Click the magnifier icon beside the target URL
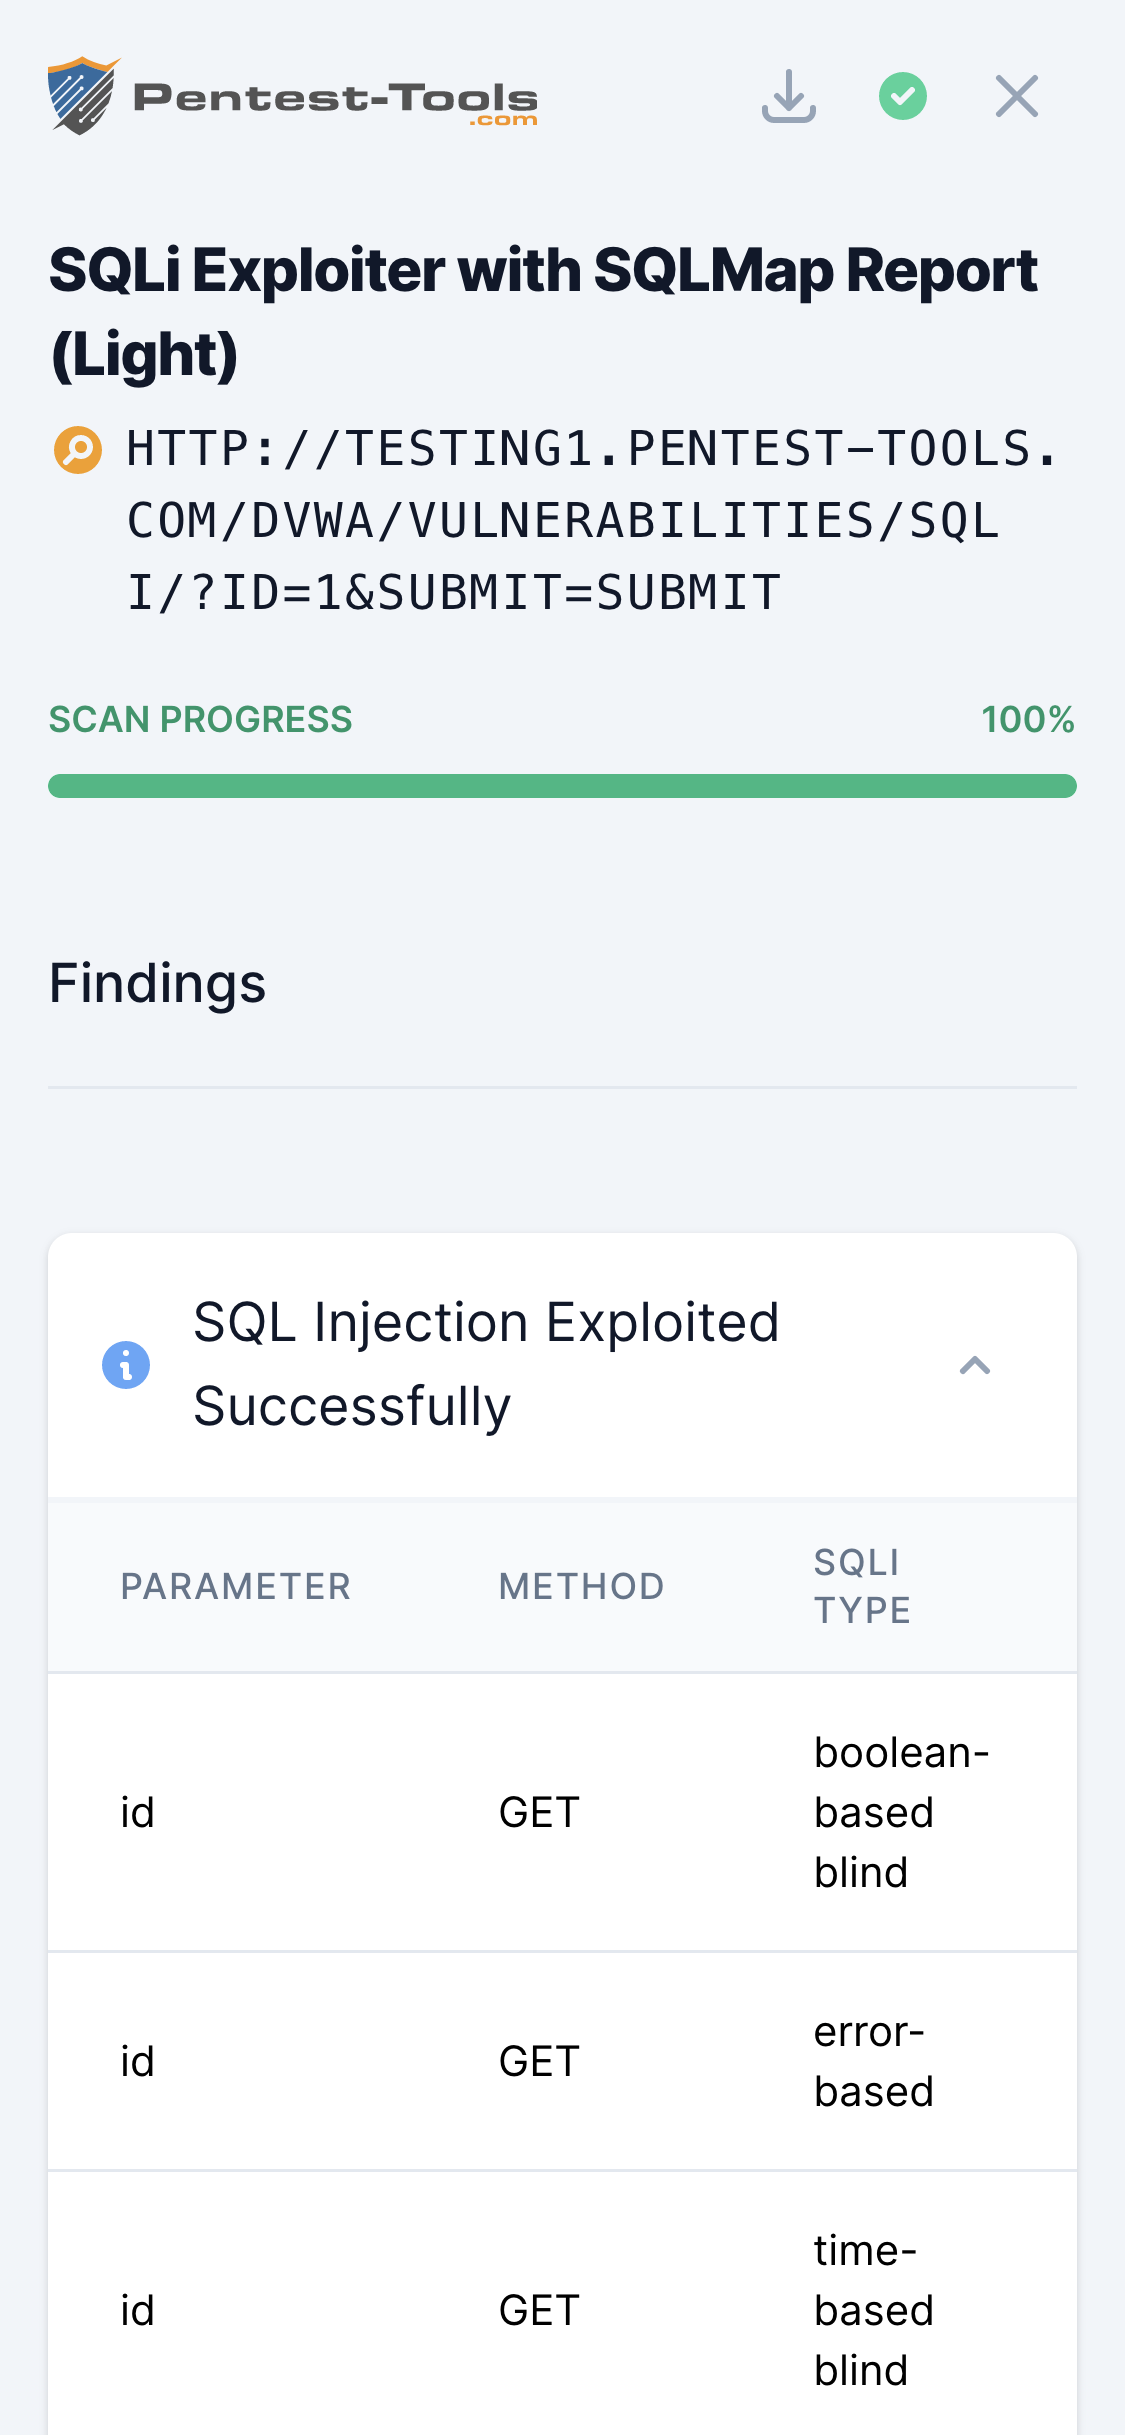The image size is (1125, 2435). pyautogui.click(x=77, y=449)
